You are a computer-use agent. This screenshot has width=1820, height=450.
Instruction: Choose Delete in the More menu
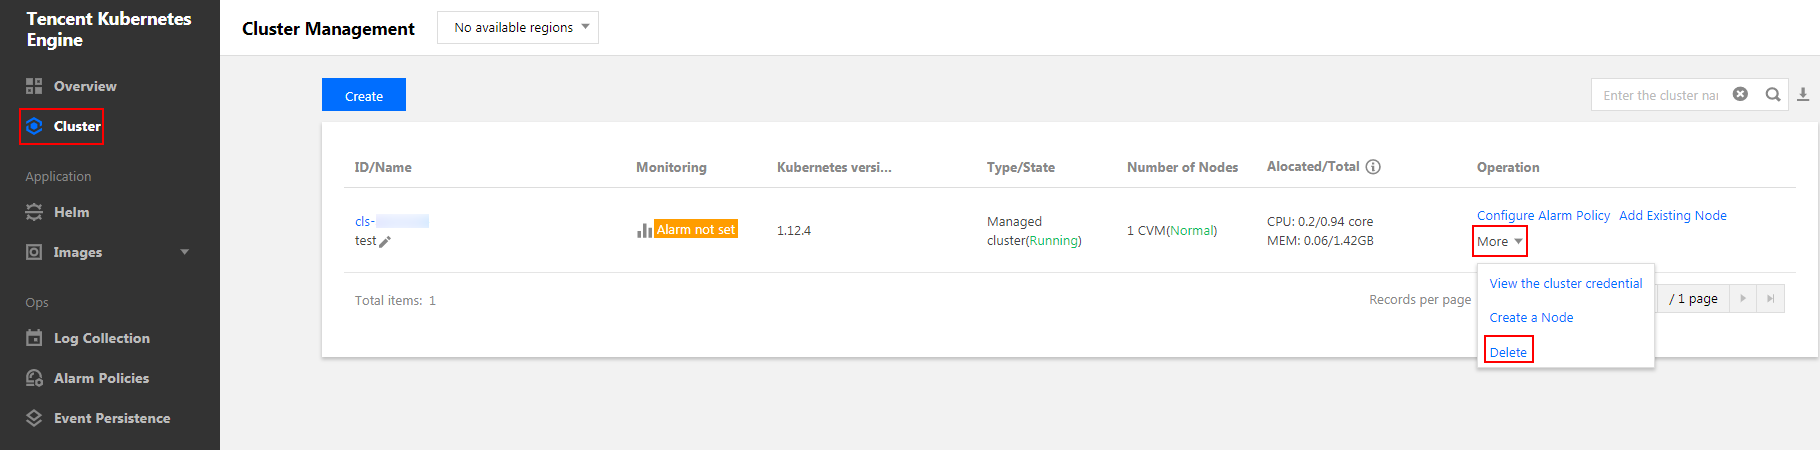(x=1508, y=352)
